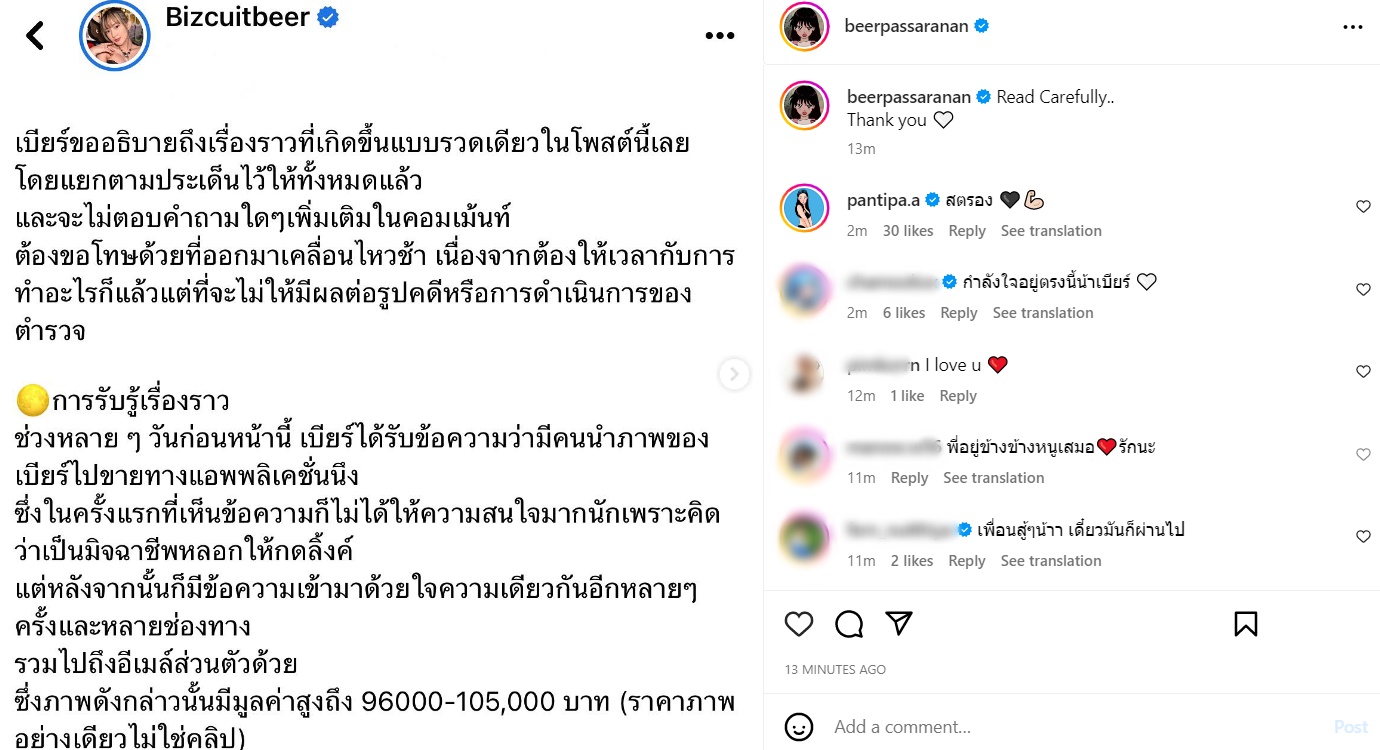1380x750 pixels.
Task: Reply to pantipa.a's comment
Action: pos(967,231)
